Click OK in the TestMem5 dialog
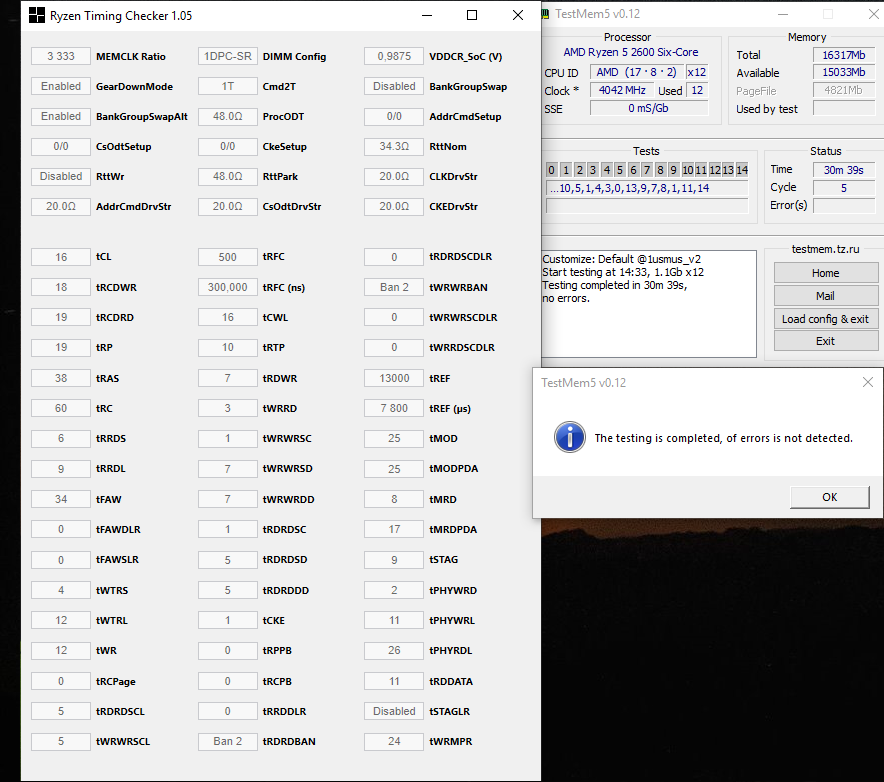 tap(829, 497)
